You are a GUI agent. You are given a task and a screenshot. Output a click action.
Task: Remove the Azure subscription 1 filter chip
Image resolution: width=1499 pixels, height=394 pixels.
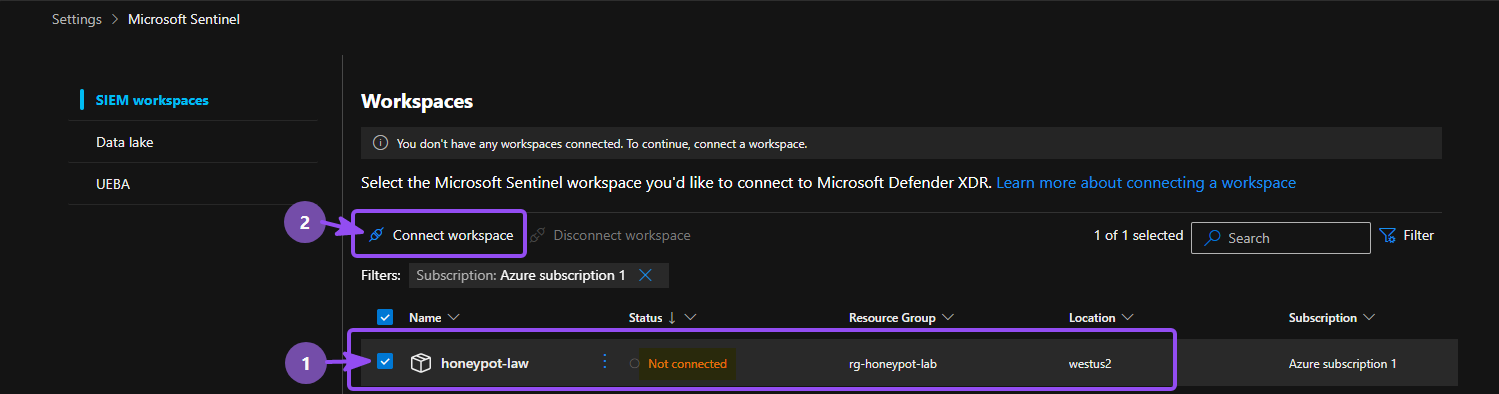645,275
